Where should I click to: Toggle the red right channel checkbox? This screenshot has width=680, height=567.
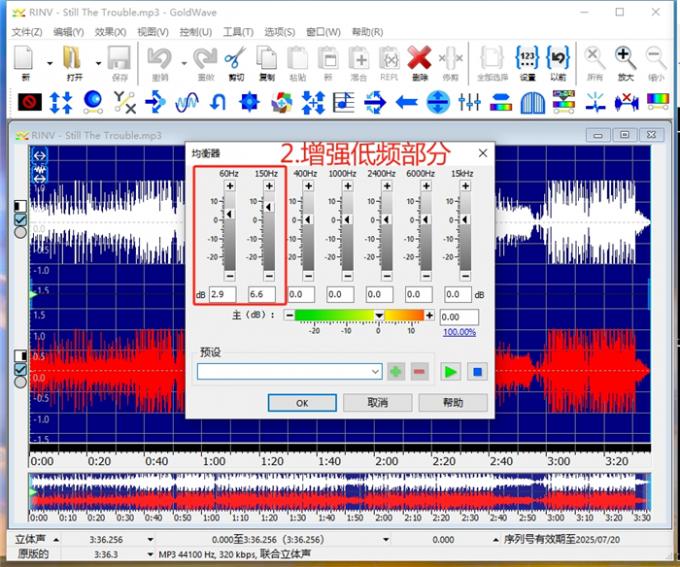pyautogui.click(x=20, y=370)
